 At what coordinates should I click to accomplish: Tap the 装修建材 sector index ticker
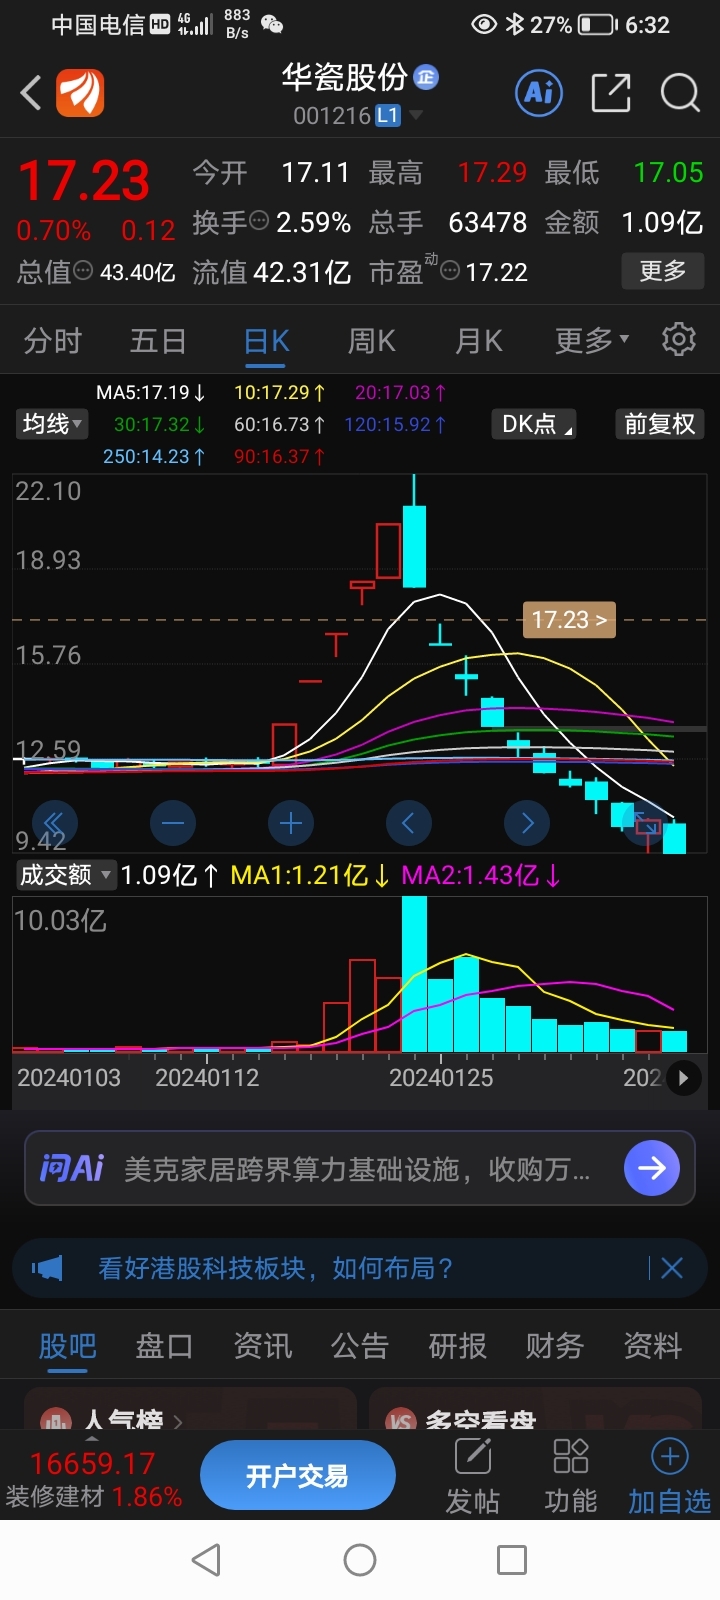click(94, 1480)
